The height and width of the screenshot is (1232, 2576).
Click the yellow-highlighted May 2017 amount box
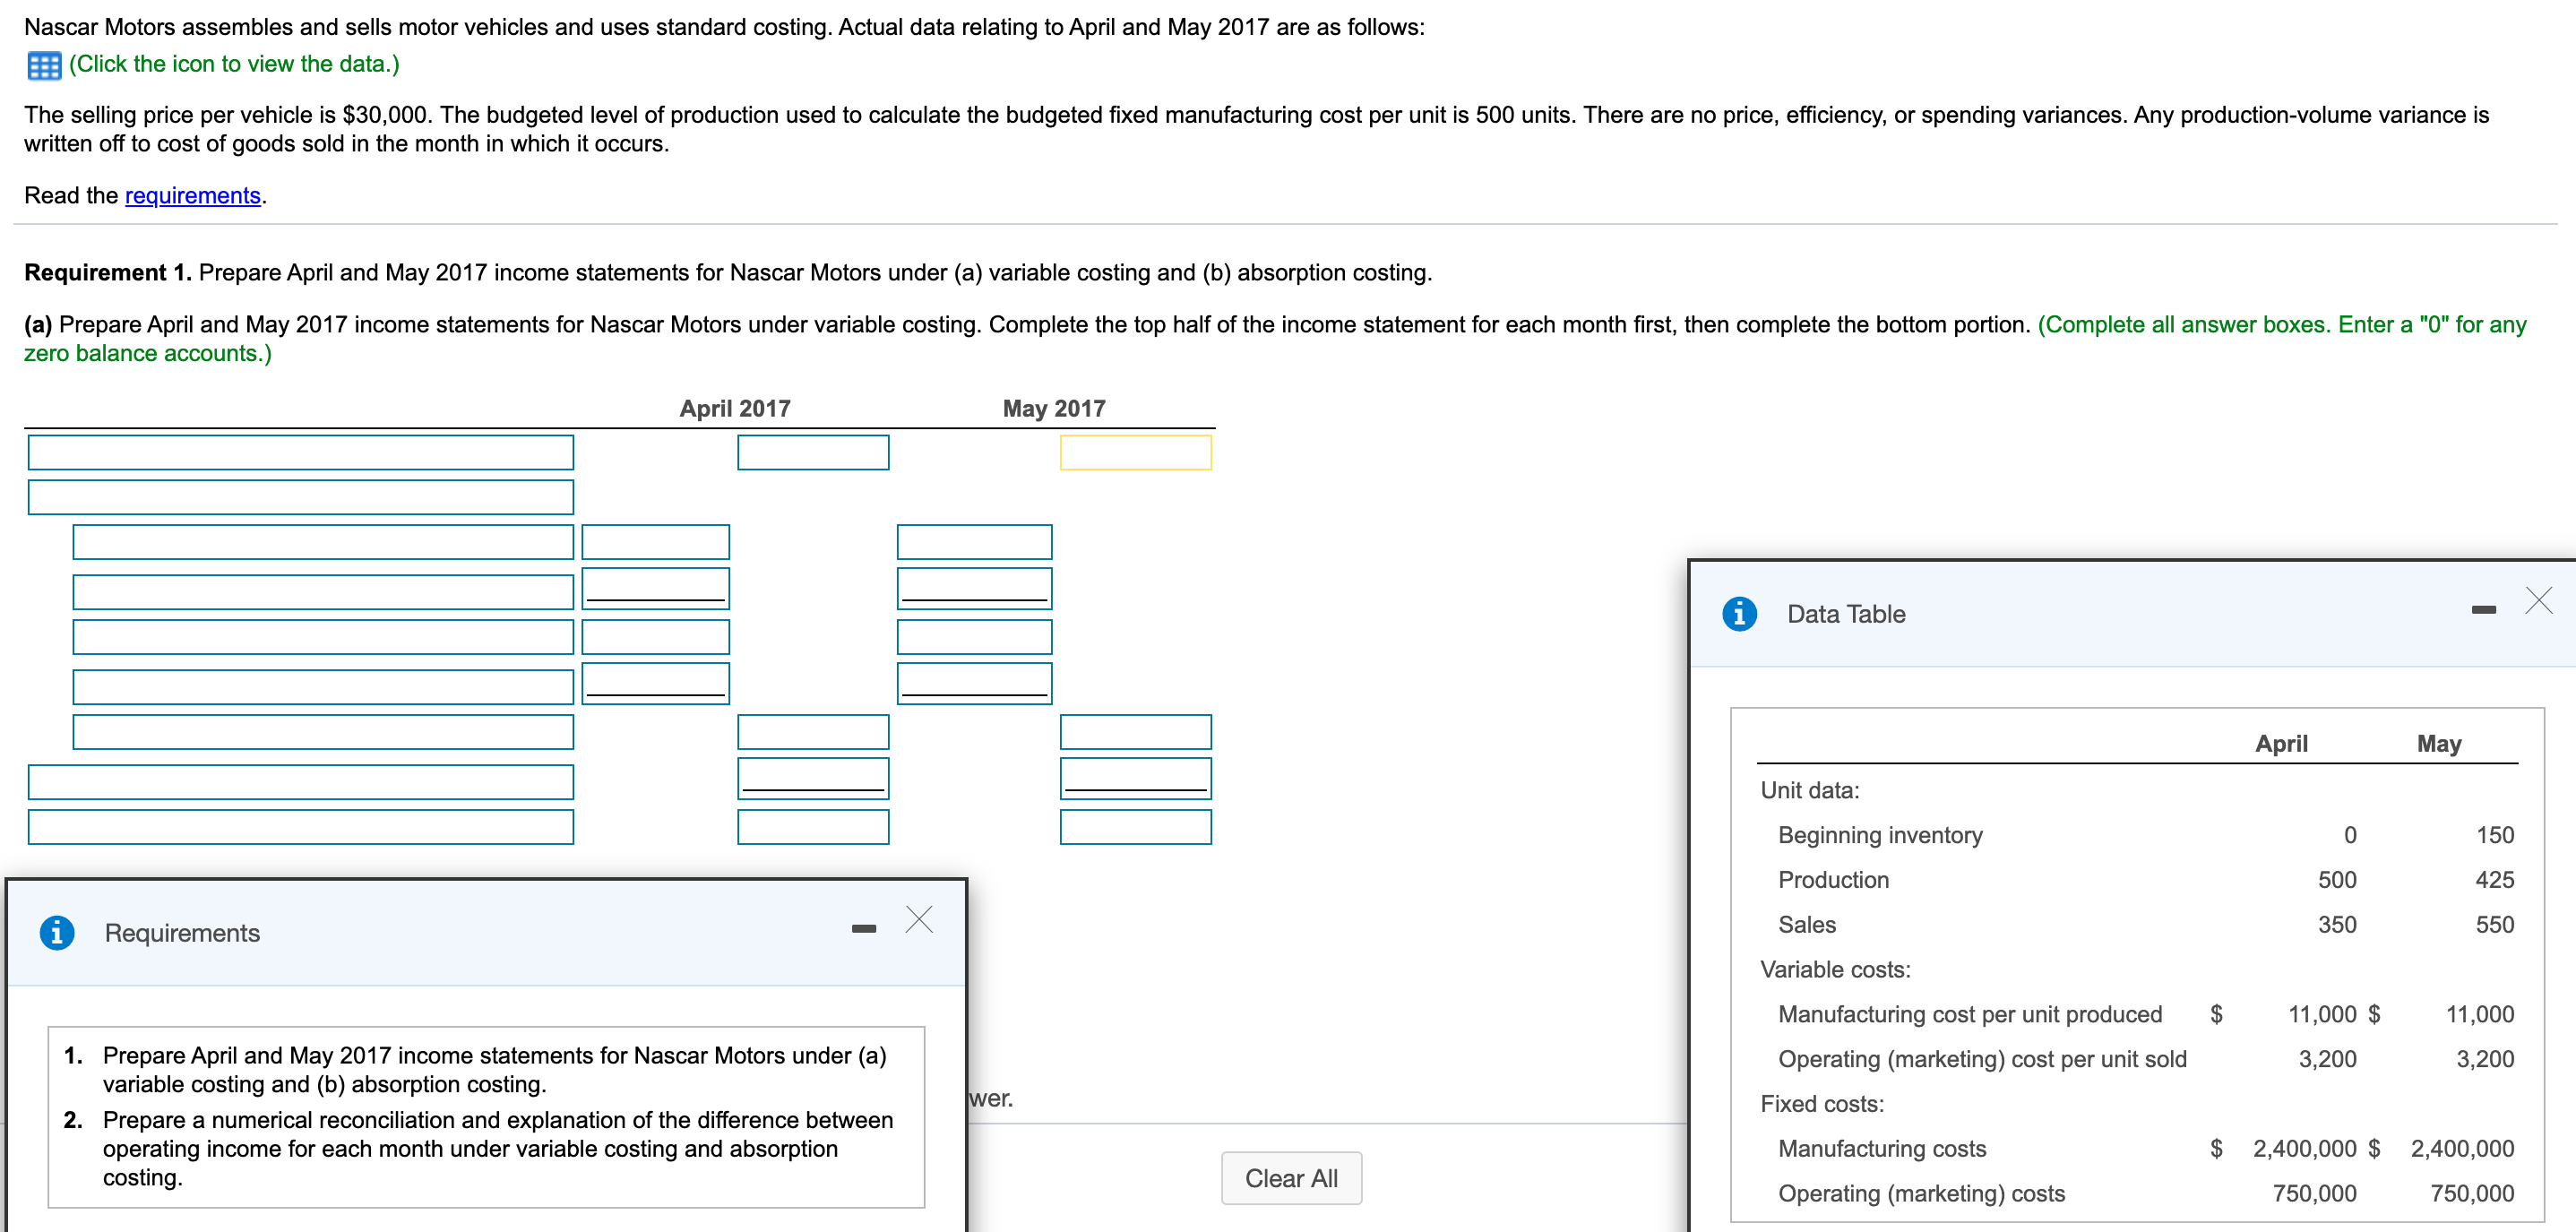(1135, 452)
